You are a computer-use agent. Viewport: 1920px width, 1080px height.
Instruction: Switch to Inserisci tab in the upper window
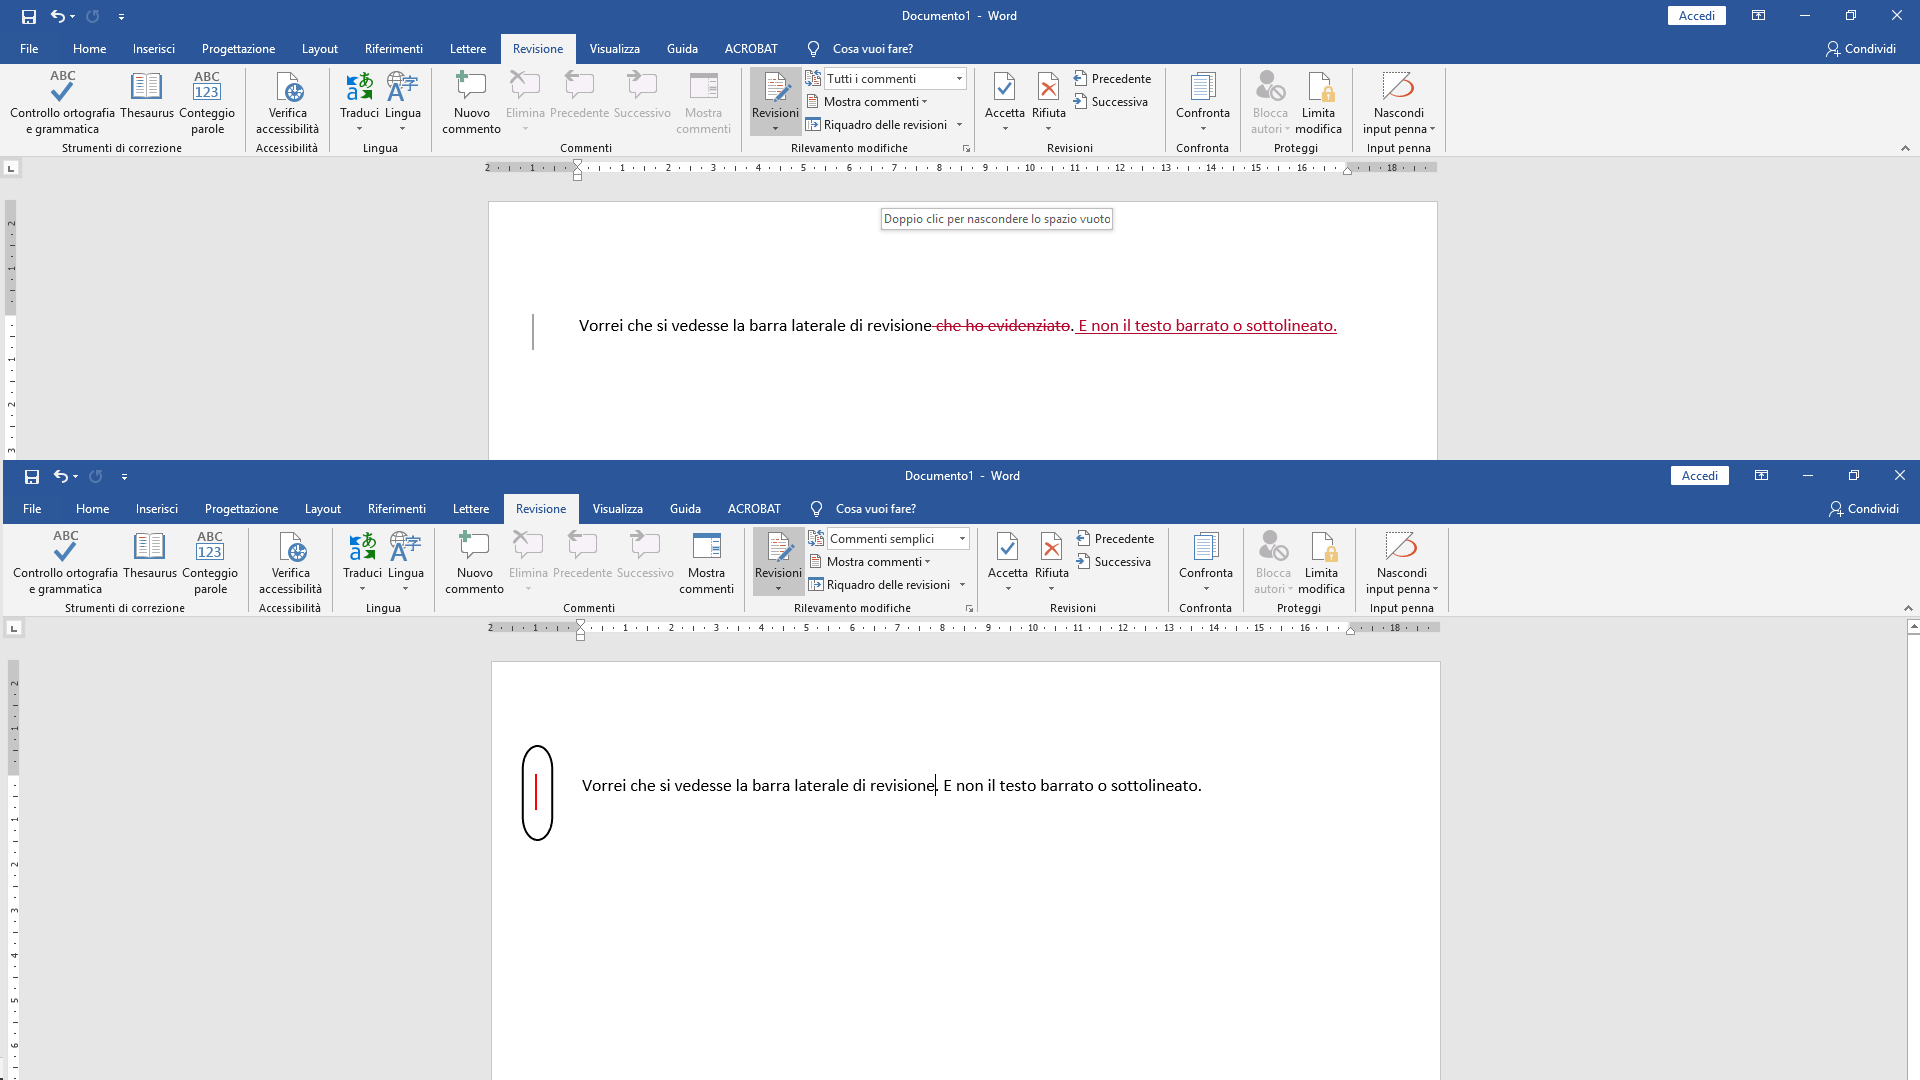pyautogui.click(x=153, y=49)
